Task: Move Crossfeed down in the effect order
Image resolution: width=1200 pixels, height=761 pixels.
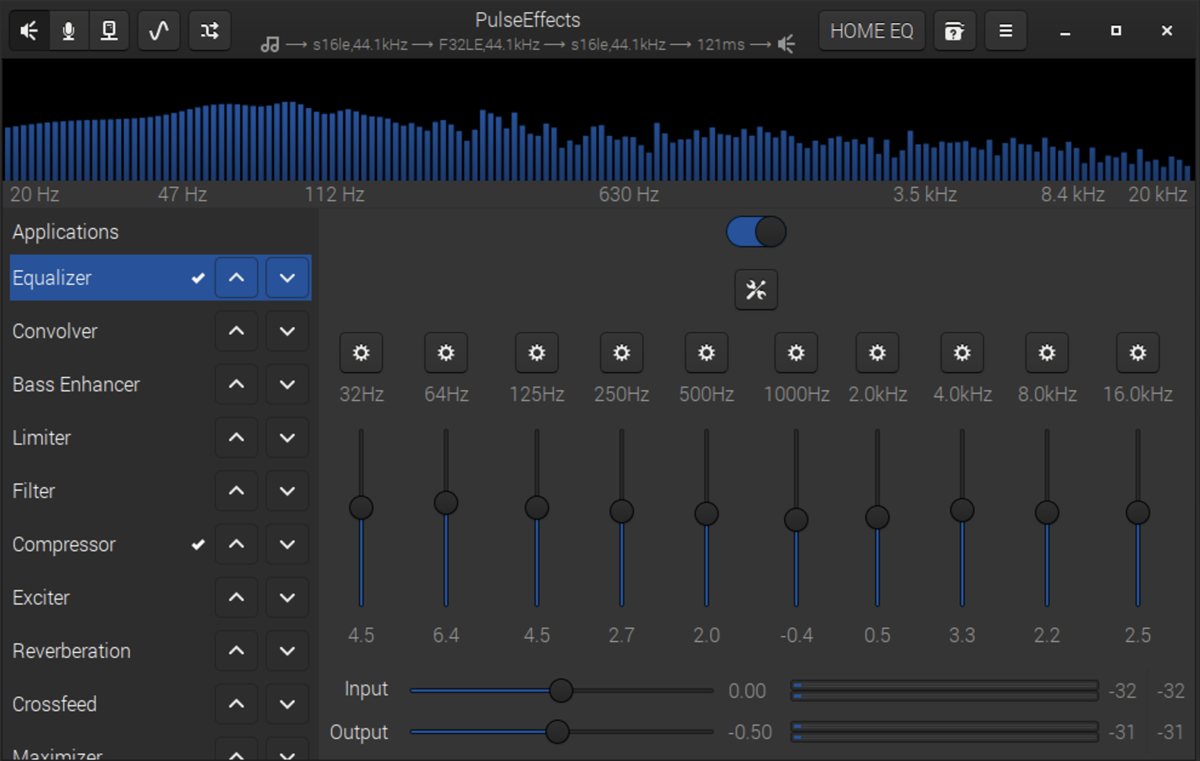Action: click(287, 704)
